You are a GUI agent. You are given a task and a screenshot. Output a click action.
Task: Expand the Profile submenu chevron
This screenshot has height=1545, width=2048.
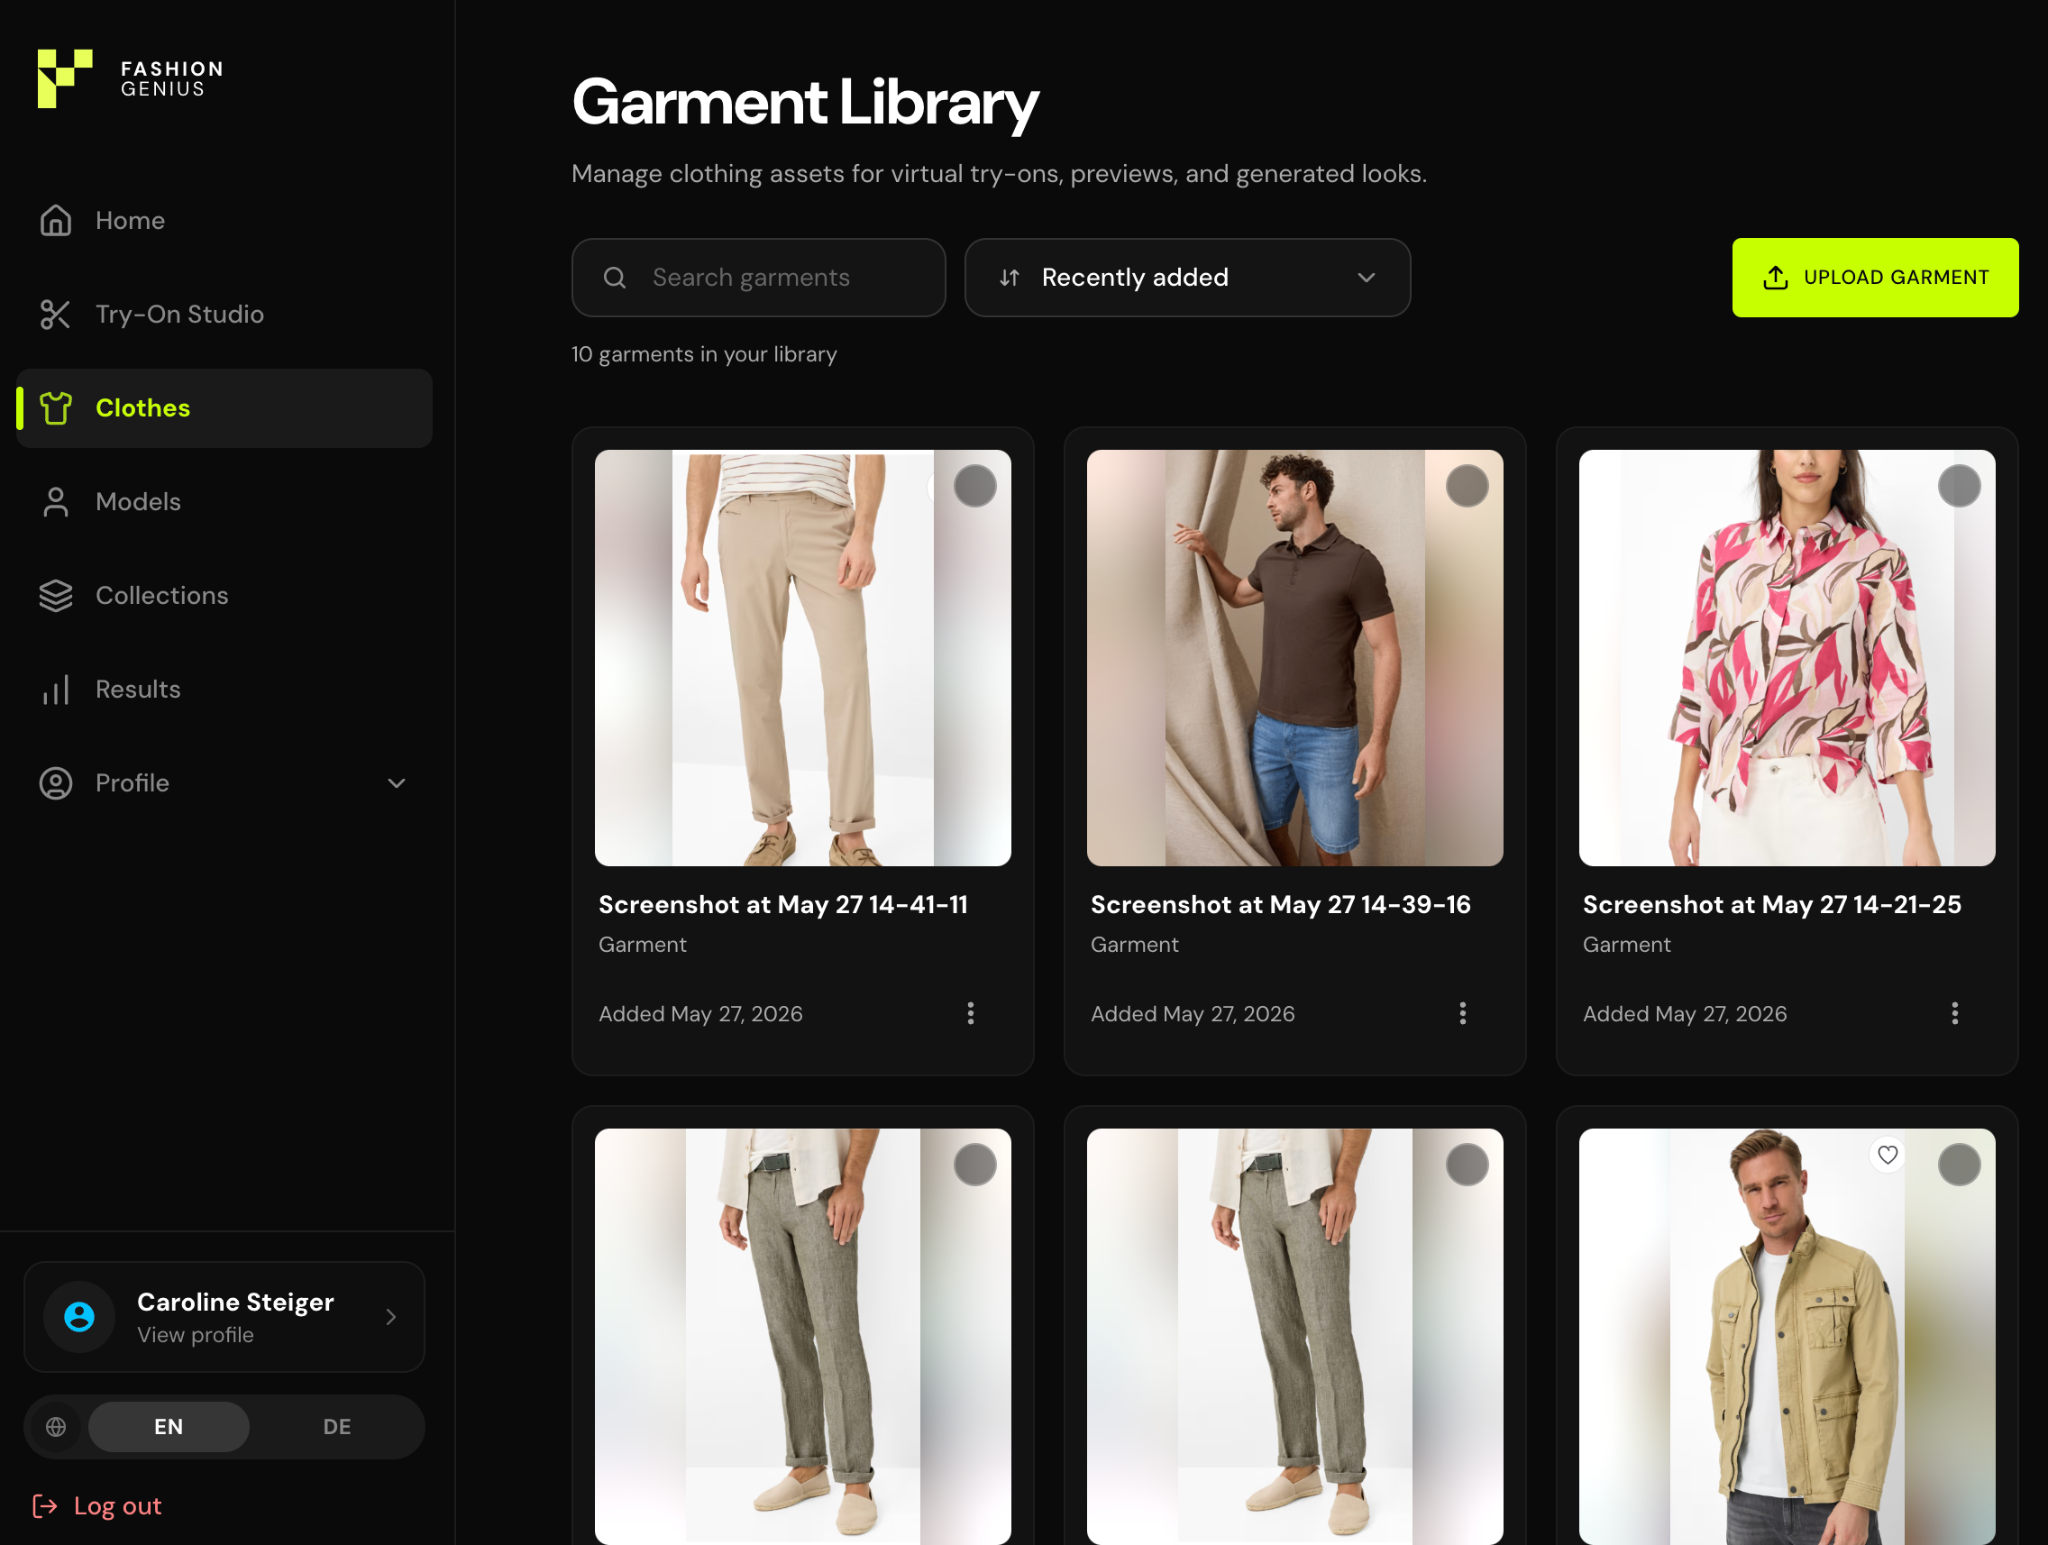point(397,783)
